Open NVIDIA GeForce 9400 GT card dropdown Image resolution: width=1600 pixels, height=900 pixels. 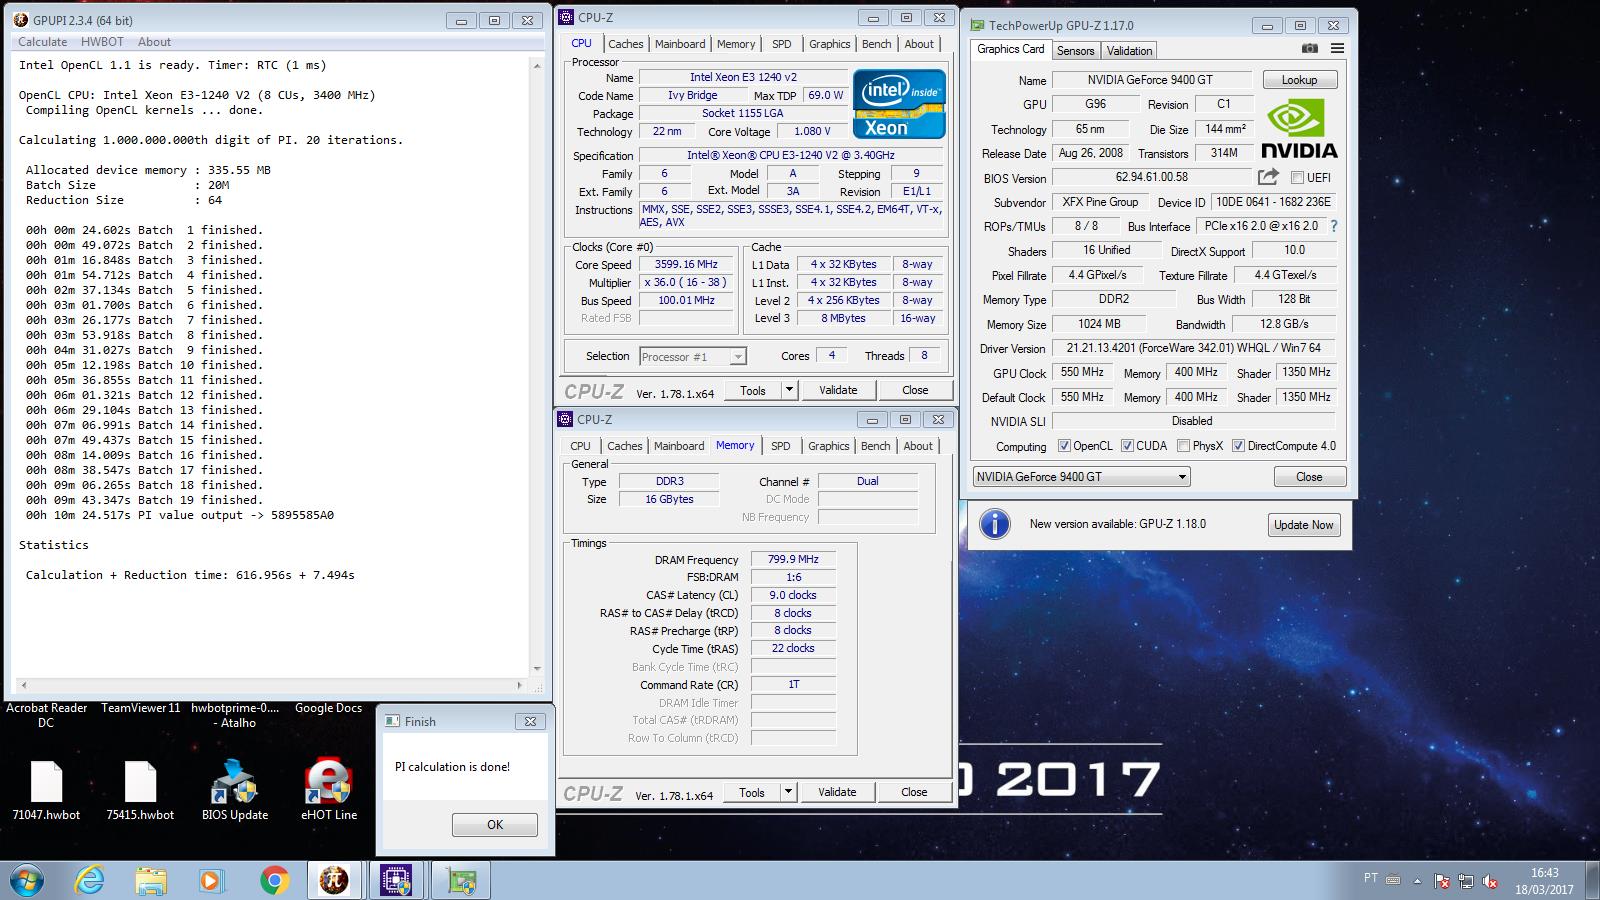1081,477
